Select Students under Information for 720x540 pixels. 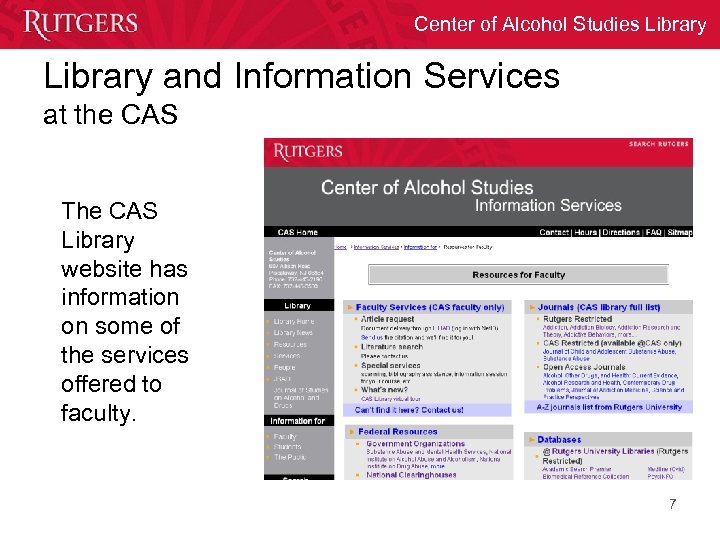[x=287, y=446]
